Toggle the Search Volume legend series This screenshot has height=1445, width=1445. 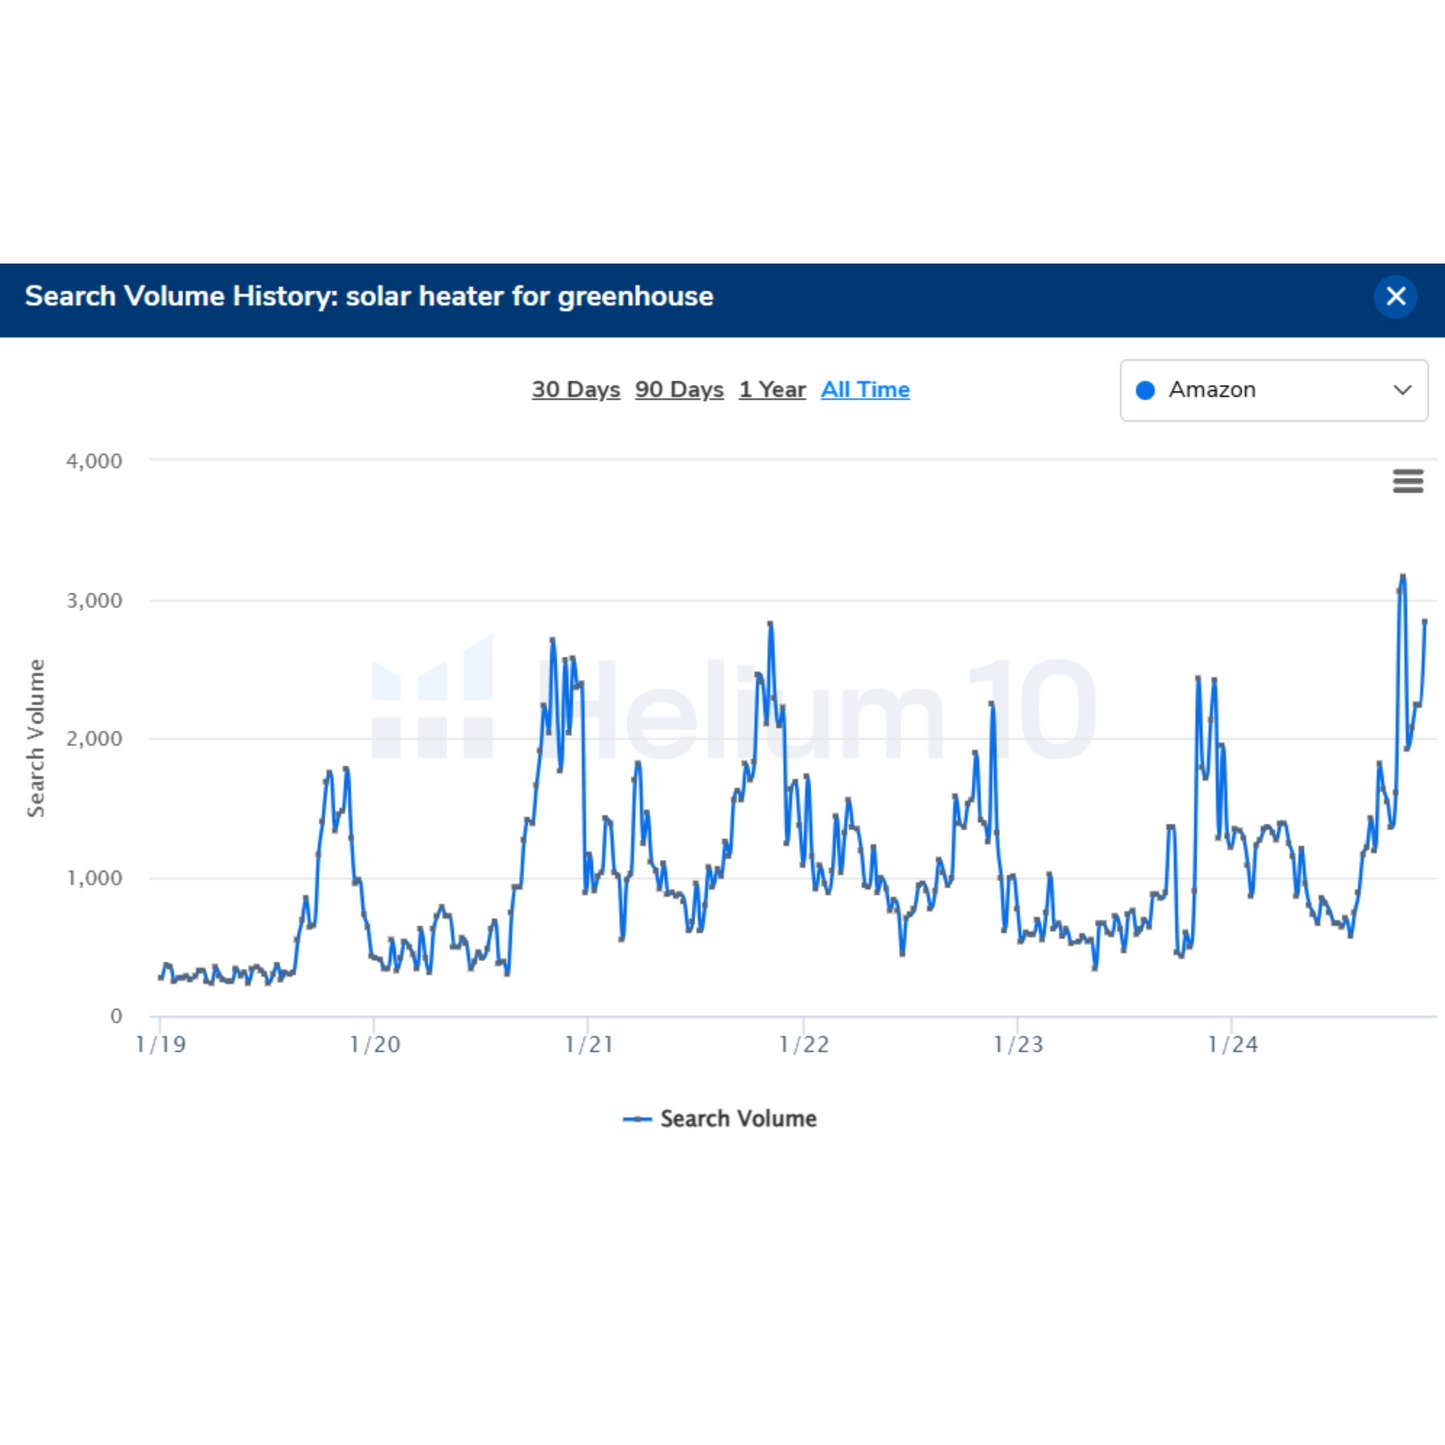pyautogui.click(x=720, y=1119)
